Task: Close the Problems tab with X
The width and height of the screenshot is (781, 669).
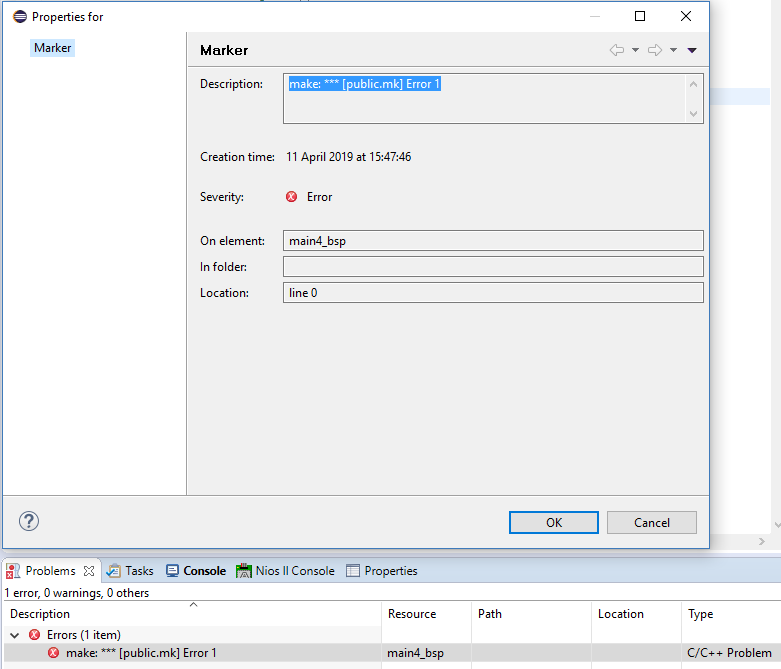Action: [89, 571]
